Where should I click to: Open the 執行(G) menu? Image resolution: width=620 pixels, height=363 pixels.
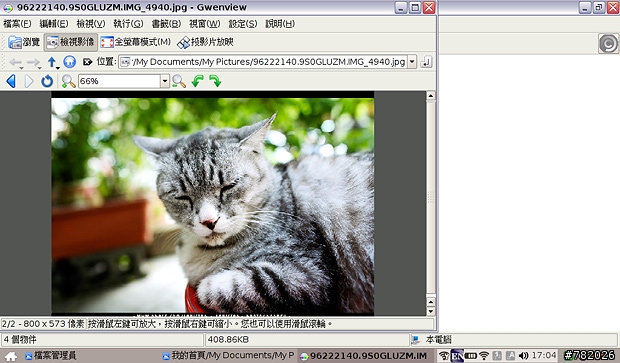point(128,24)
